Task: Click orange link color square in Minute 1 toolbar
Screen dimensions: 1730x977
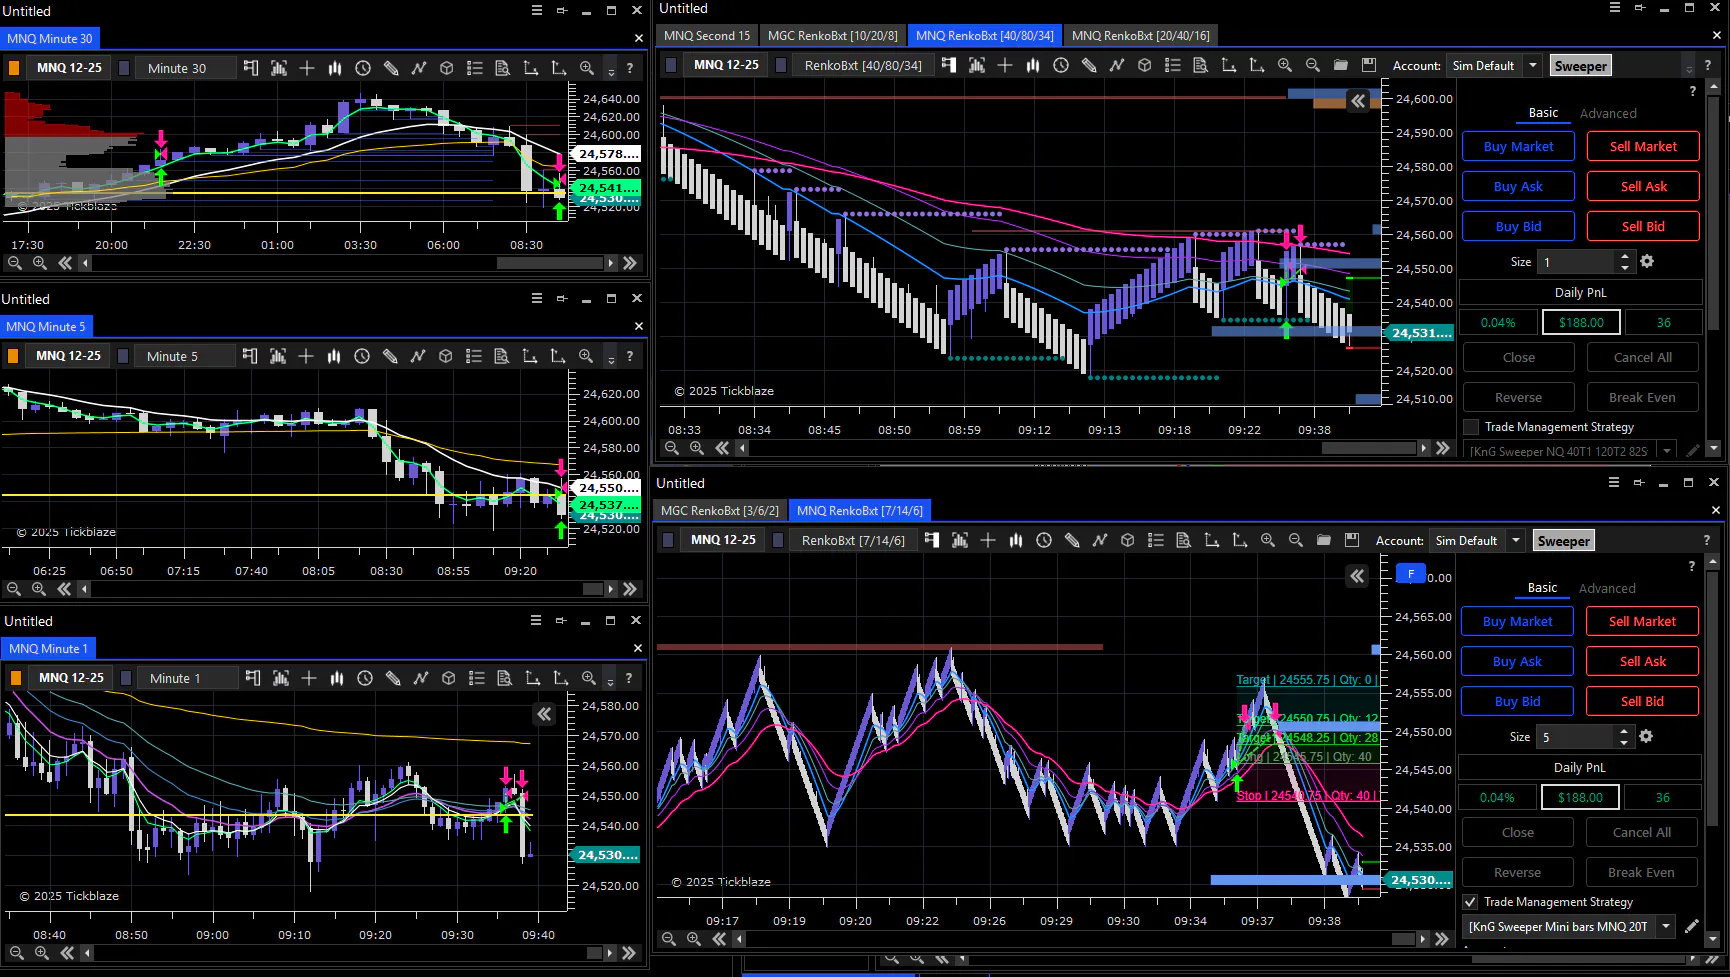Action: pos(16,678)
